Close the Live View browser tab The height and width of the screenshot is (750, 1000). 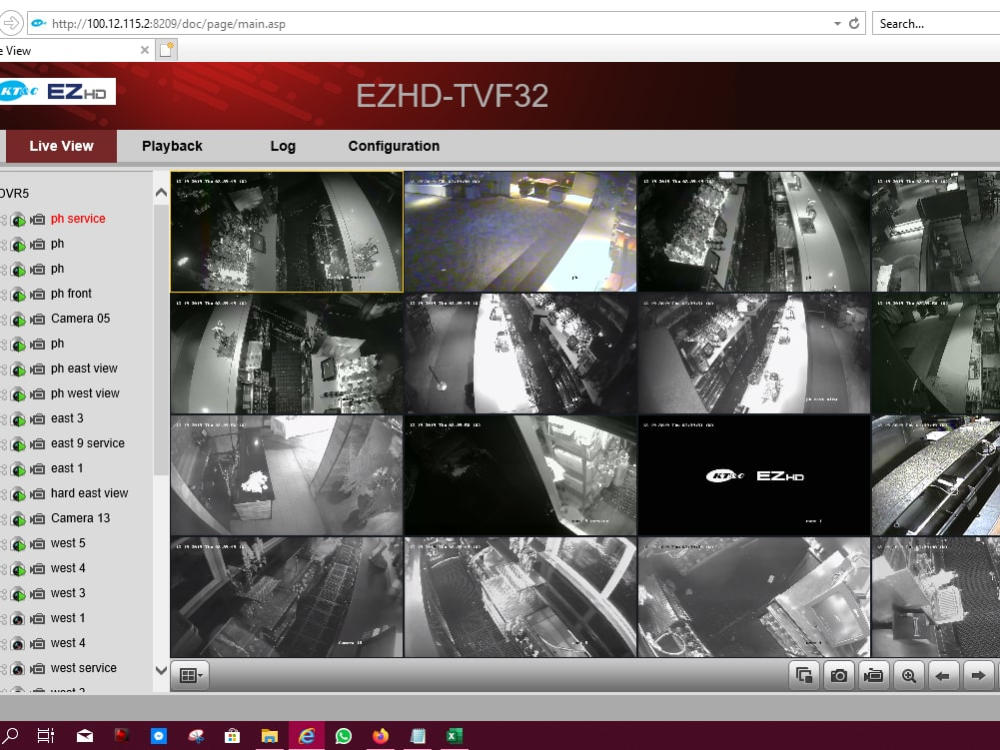tap(145, 50)
